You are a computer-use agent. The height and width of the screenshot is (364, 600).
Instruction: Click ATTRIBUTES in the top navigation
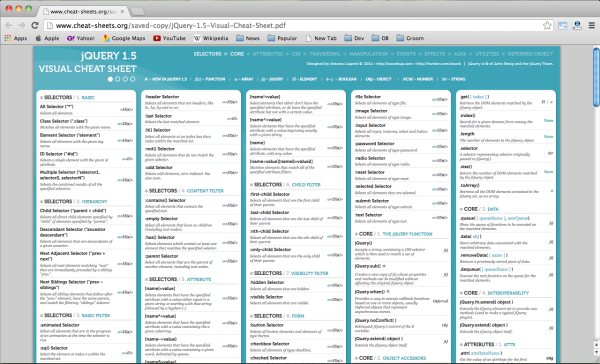267,54
